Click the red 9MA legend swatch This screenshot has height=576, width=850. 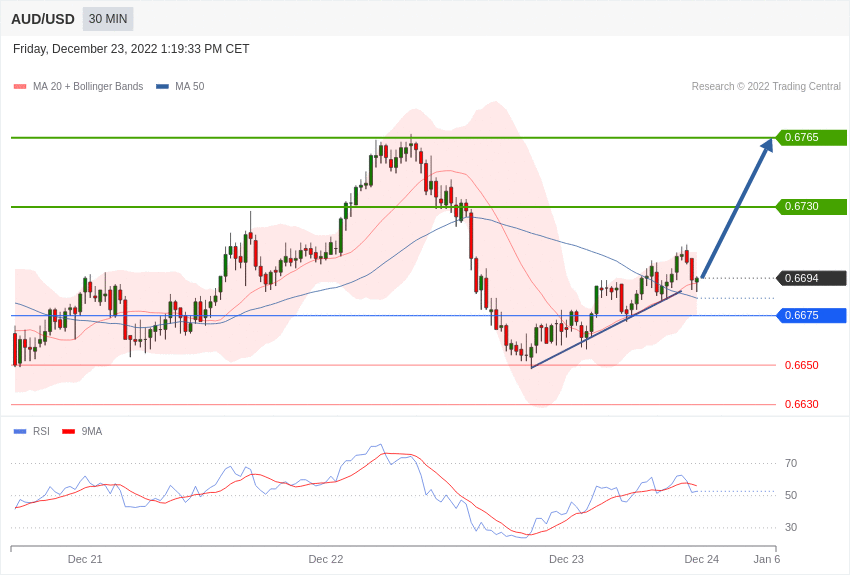[69, 431]
